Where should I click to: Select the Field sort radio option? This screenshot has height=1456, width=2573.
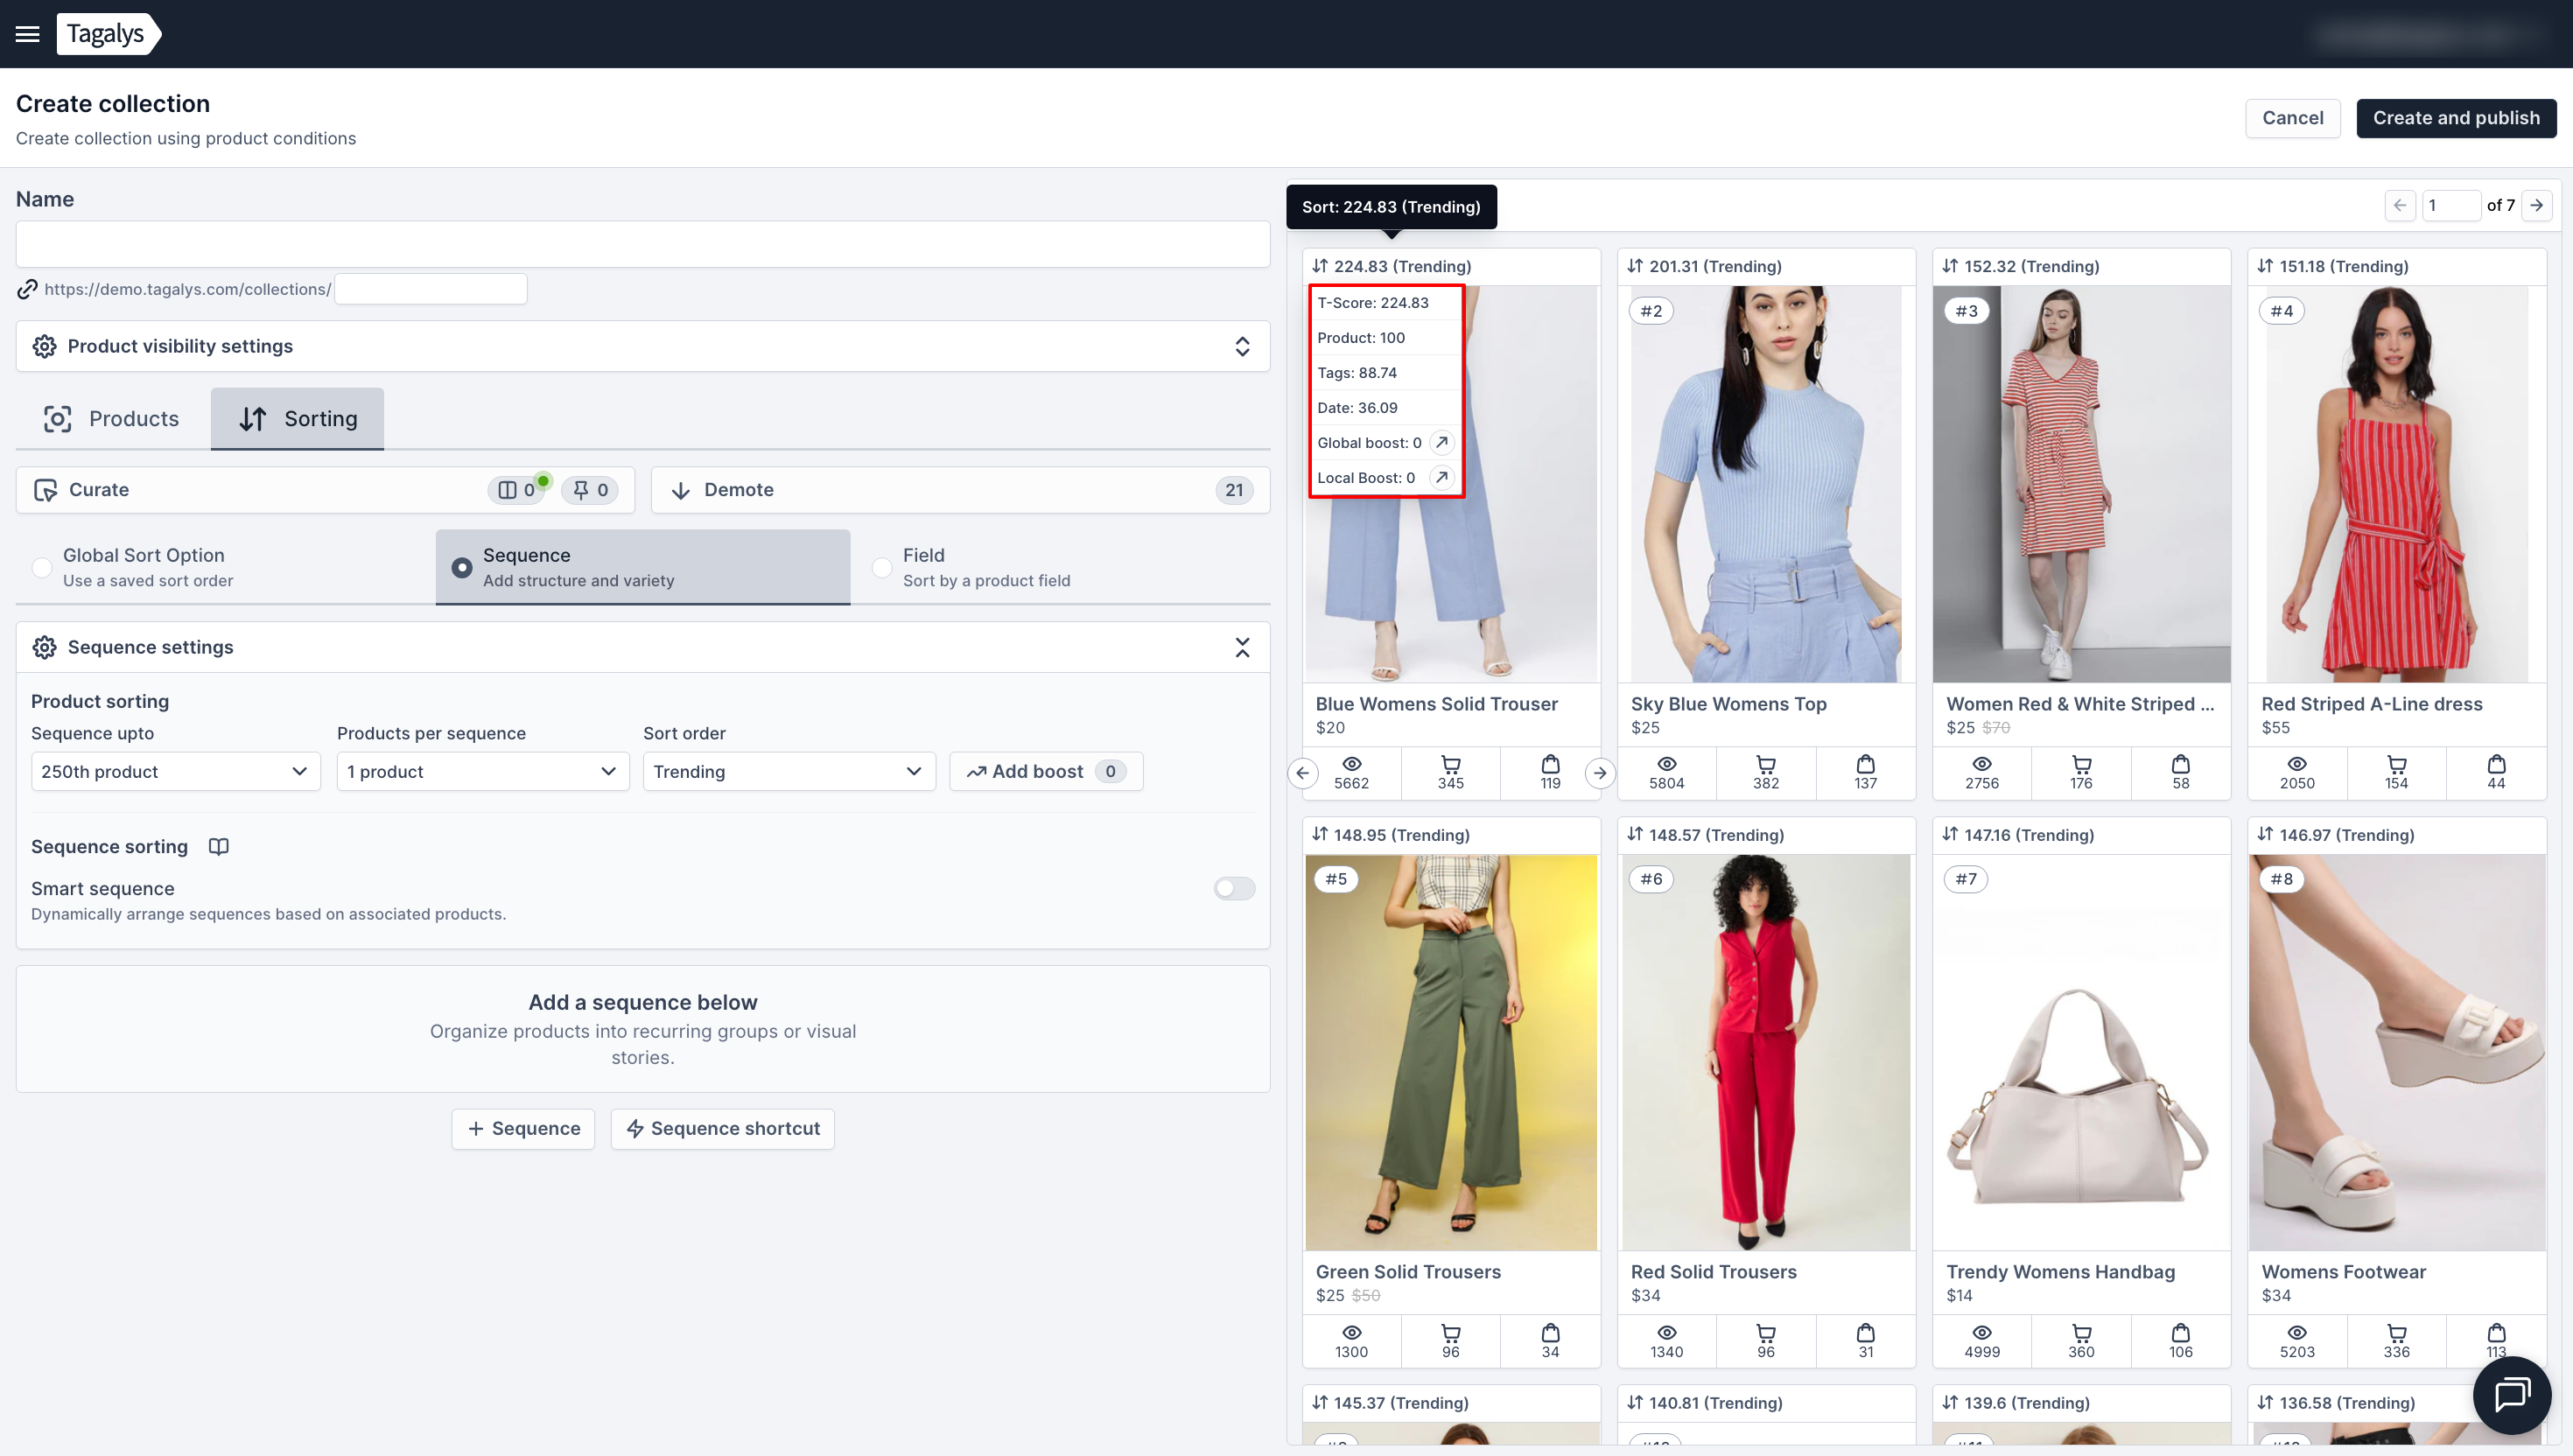pos(882,567)
